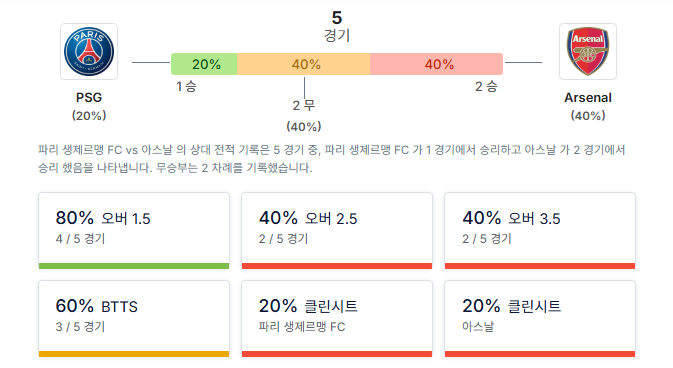Click the (20%) percentage below PSG

(89, 116)
